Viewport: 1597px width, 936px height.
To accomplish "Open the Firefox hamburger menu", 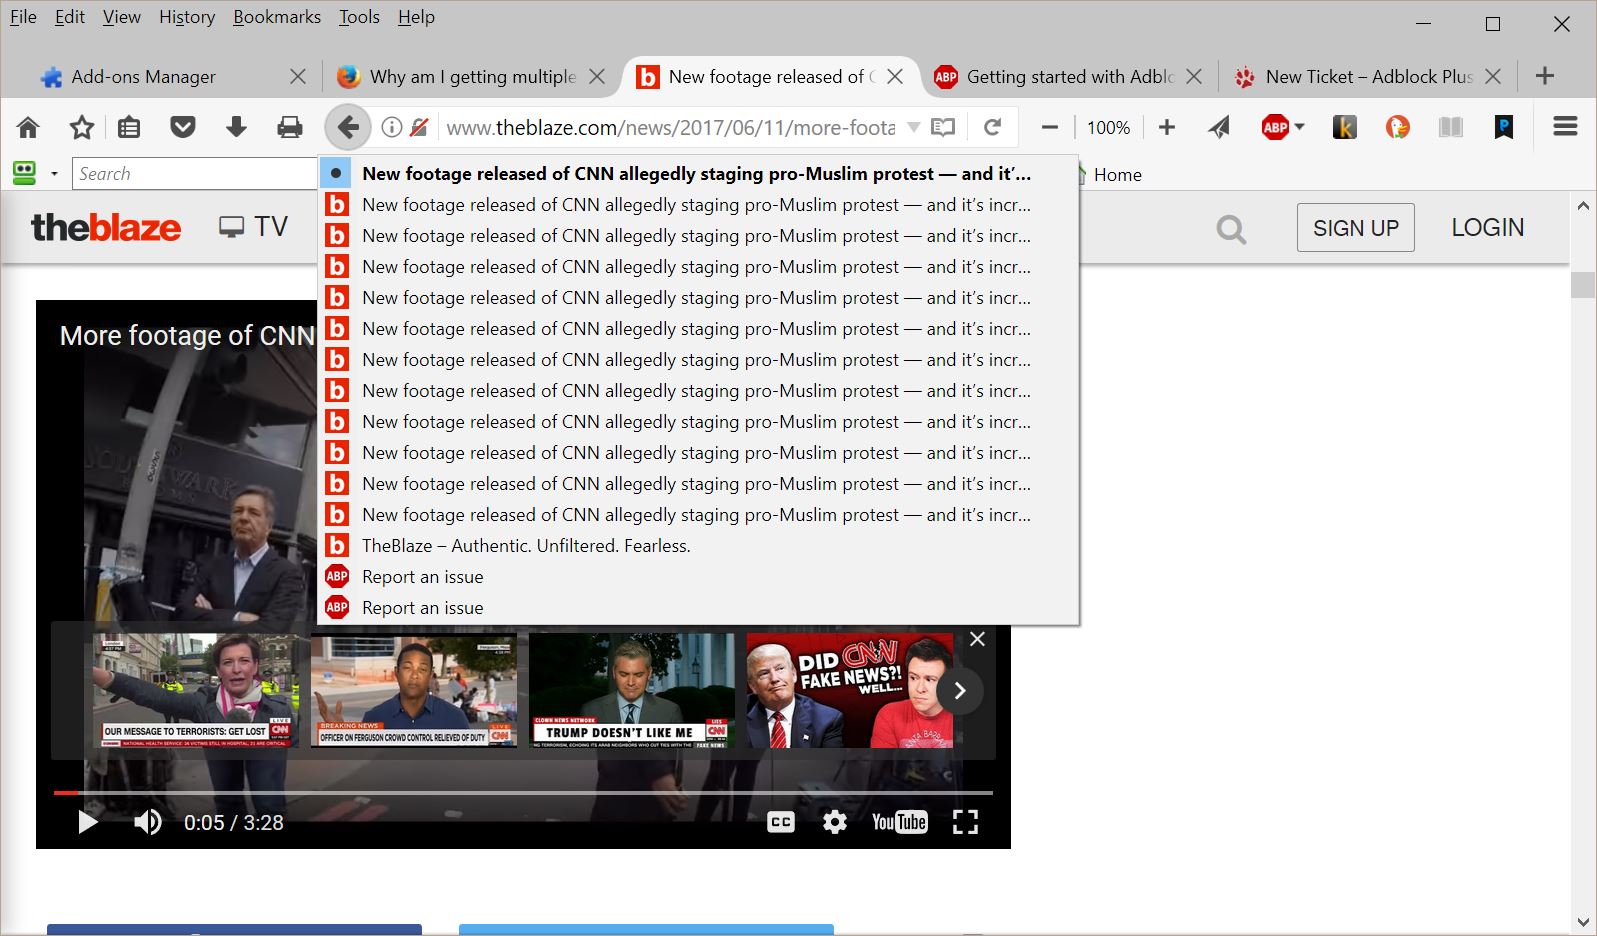I will pos(1565,126).
